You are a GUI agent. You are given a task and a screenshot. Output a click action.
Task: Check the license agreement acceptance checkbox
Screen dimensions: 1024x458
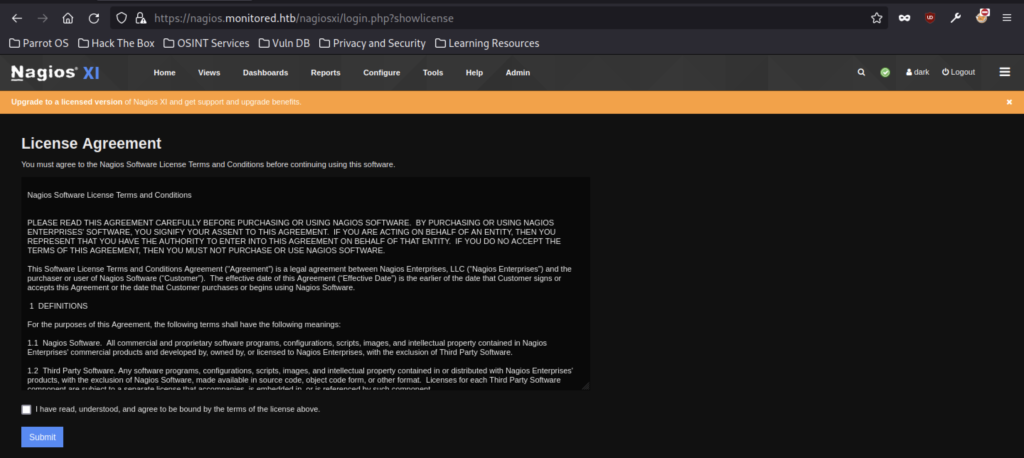26,409
